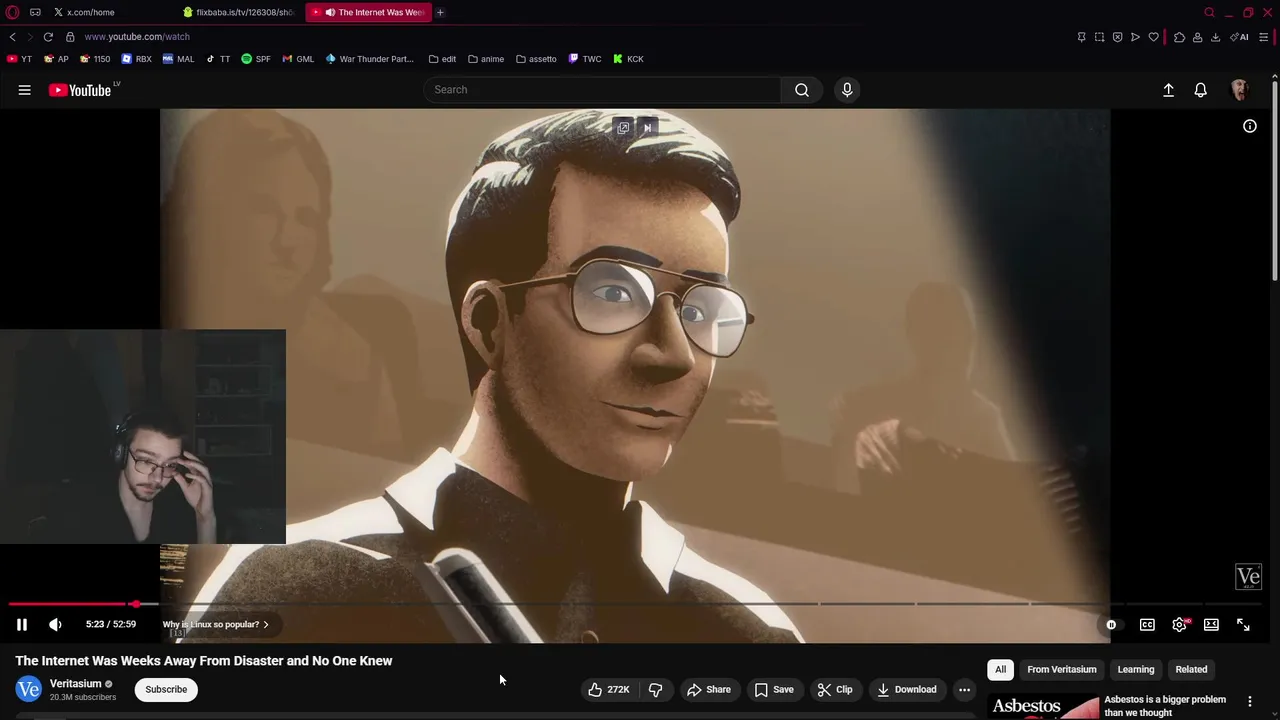Create a Clip of the video
The width and height of the screenshot is (1280, 720).
click(835, 689)
